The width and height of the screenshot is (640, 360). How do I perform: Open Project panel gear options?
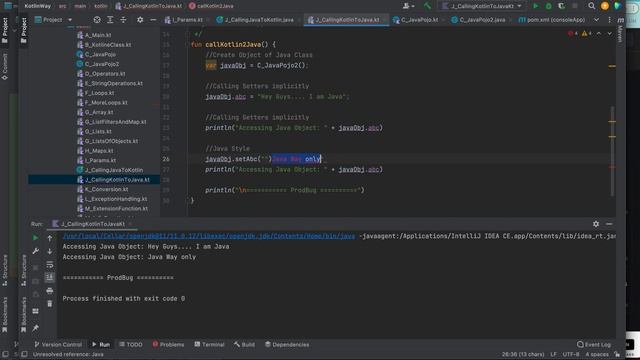tap(140, 20)
